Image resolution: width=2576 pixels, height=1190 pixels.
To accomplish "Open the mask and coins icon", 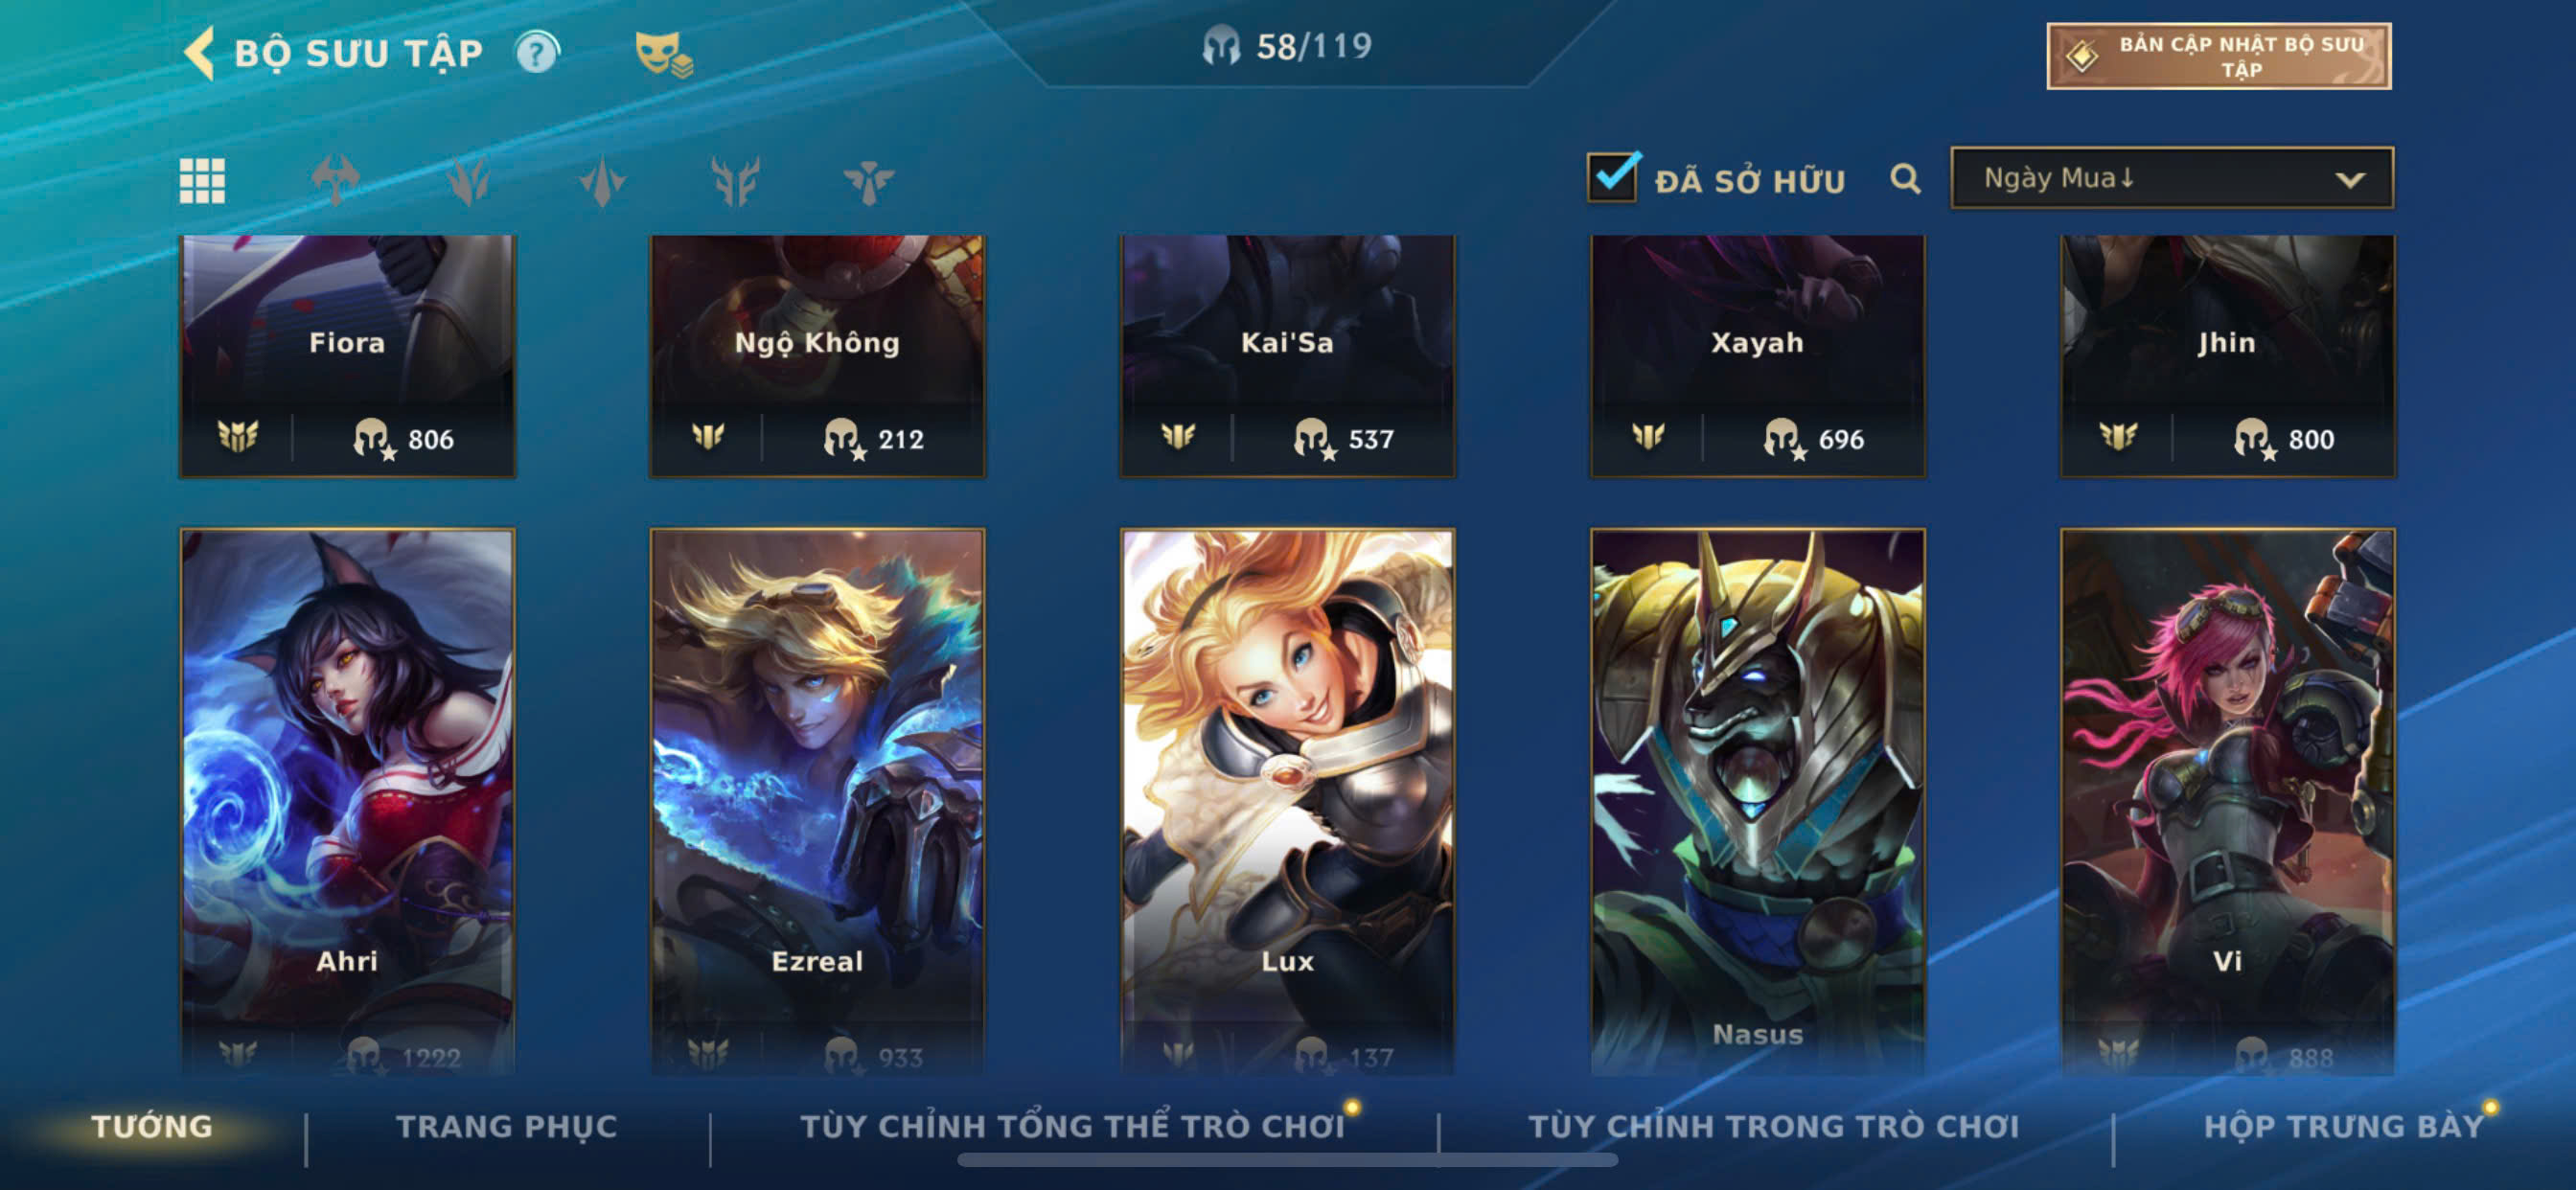I will tap(663, 54).
